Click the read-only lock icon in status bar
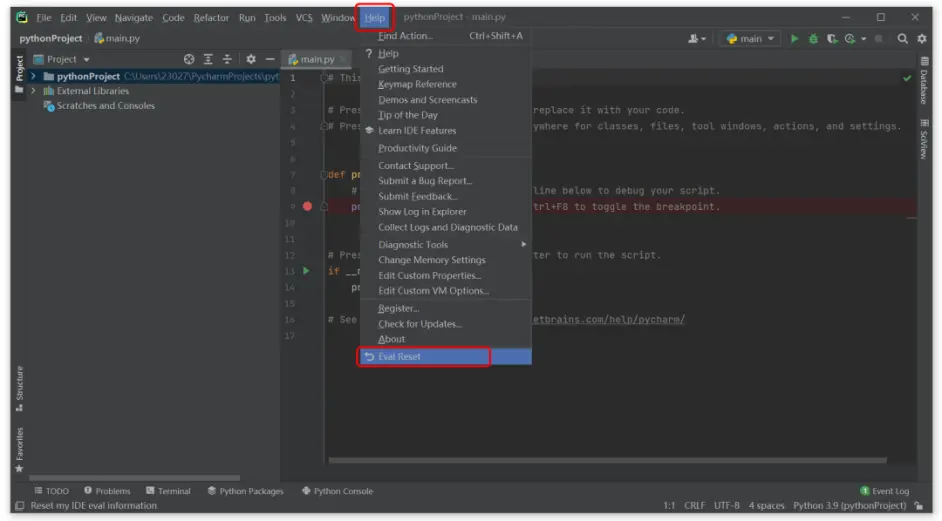The height and width of the screenshot is (521, 942). click(919, 506)
